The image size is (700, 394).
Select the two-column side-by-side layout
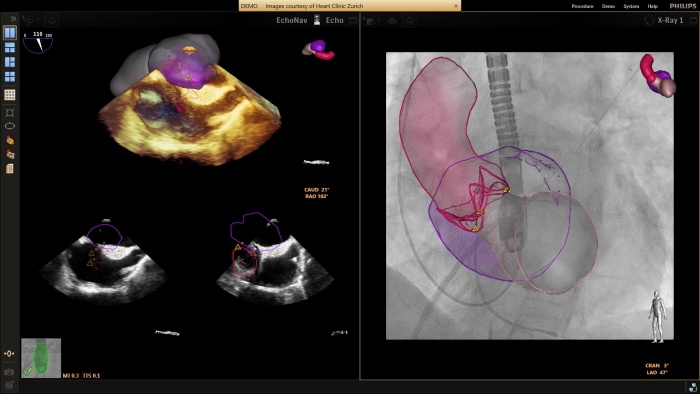pyautogui.click(x=10, y=33)
